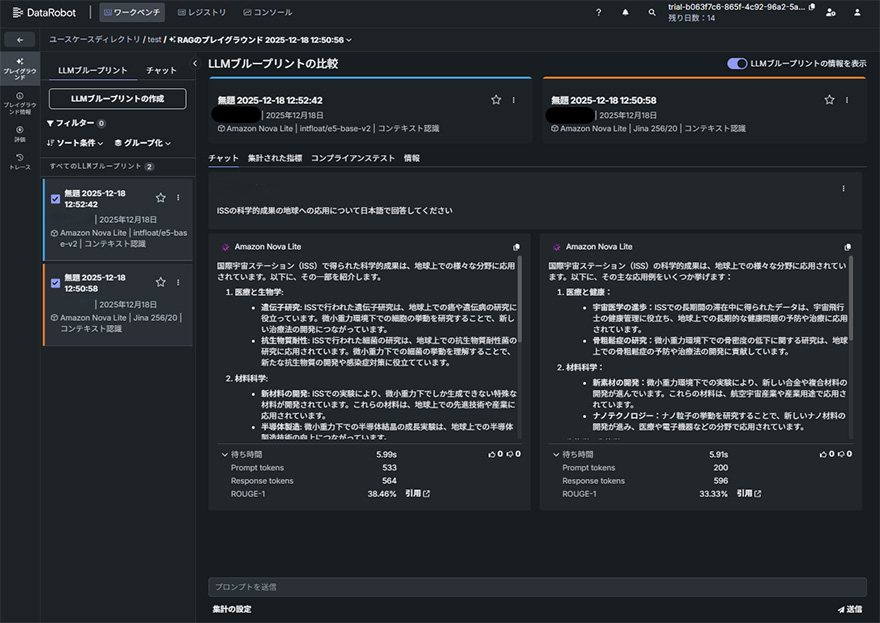Open the 引用 citation link for left response
Viewport: 880px width, 623px height.
coord(417,493)
